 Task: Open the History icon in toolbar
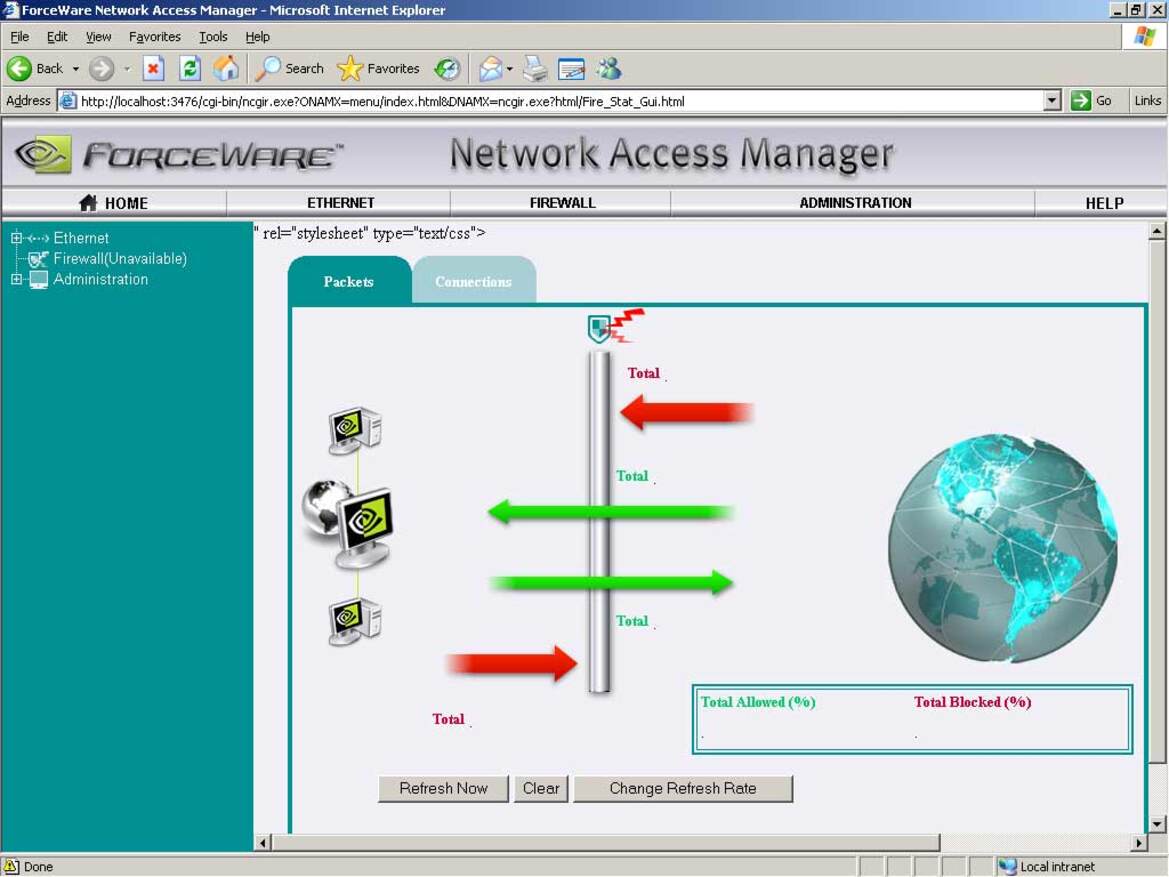[447, 69]
